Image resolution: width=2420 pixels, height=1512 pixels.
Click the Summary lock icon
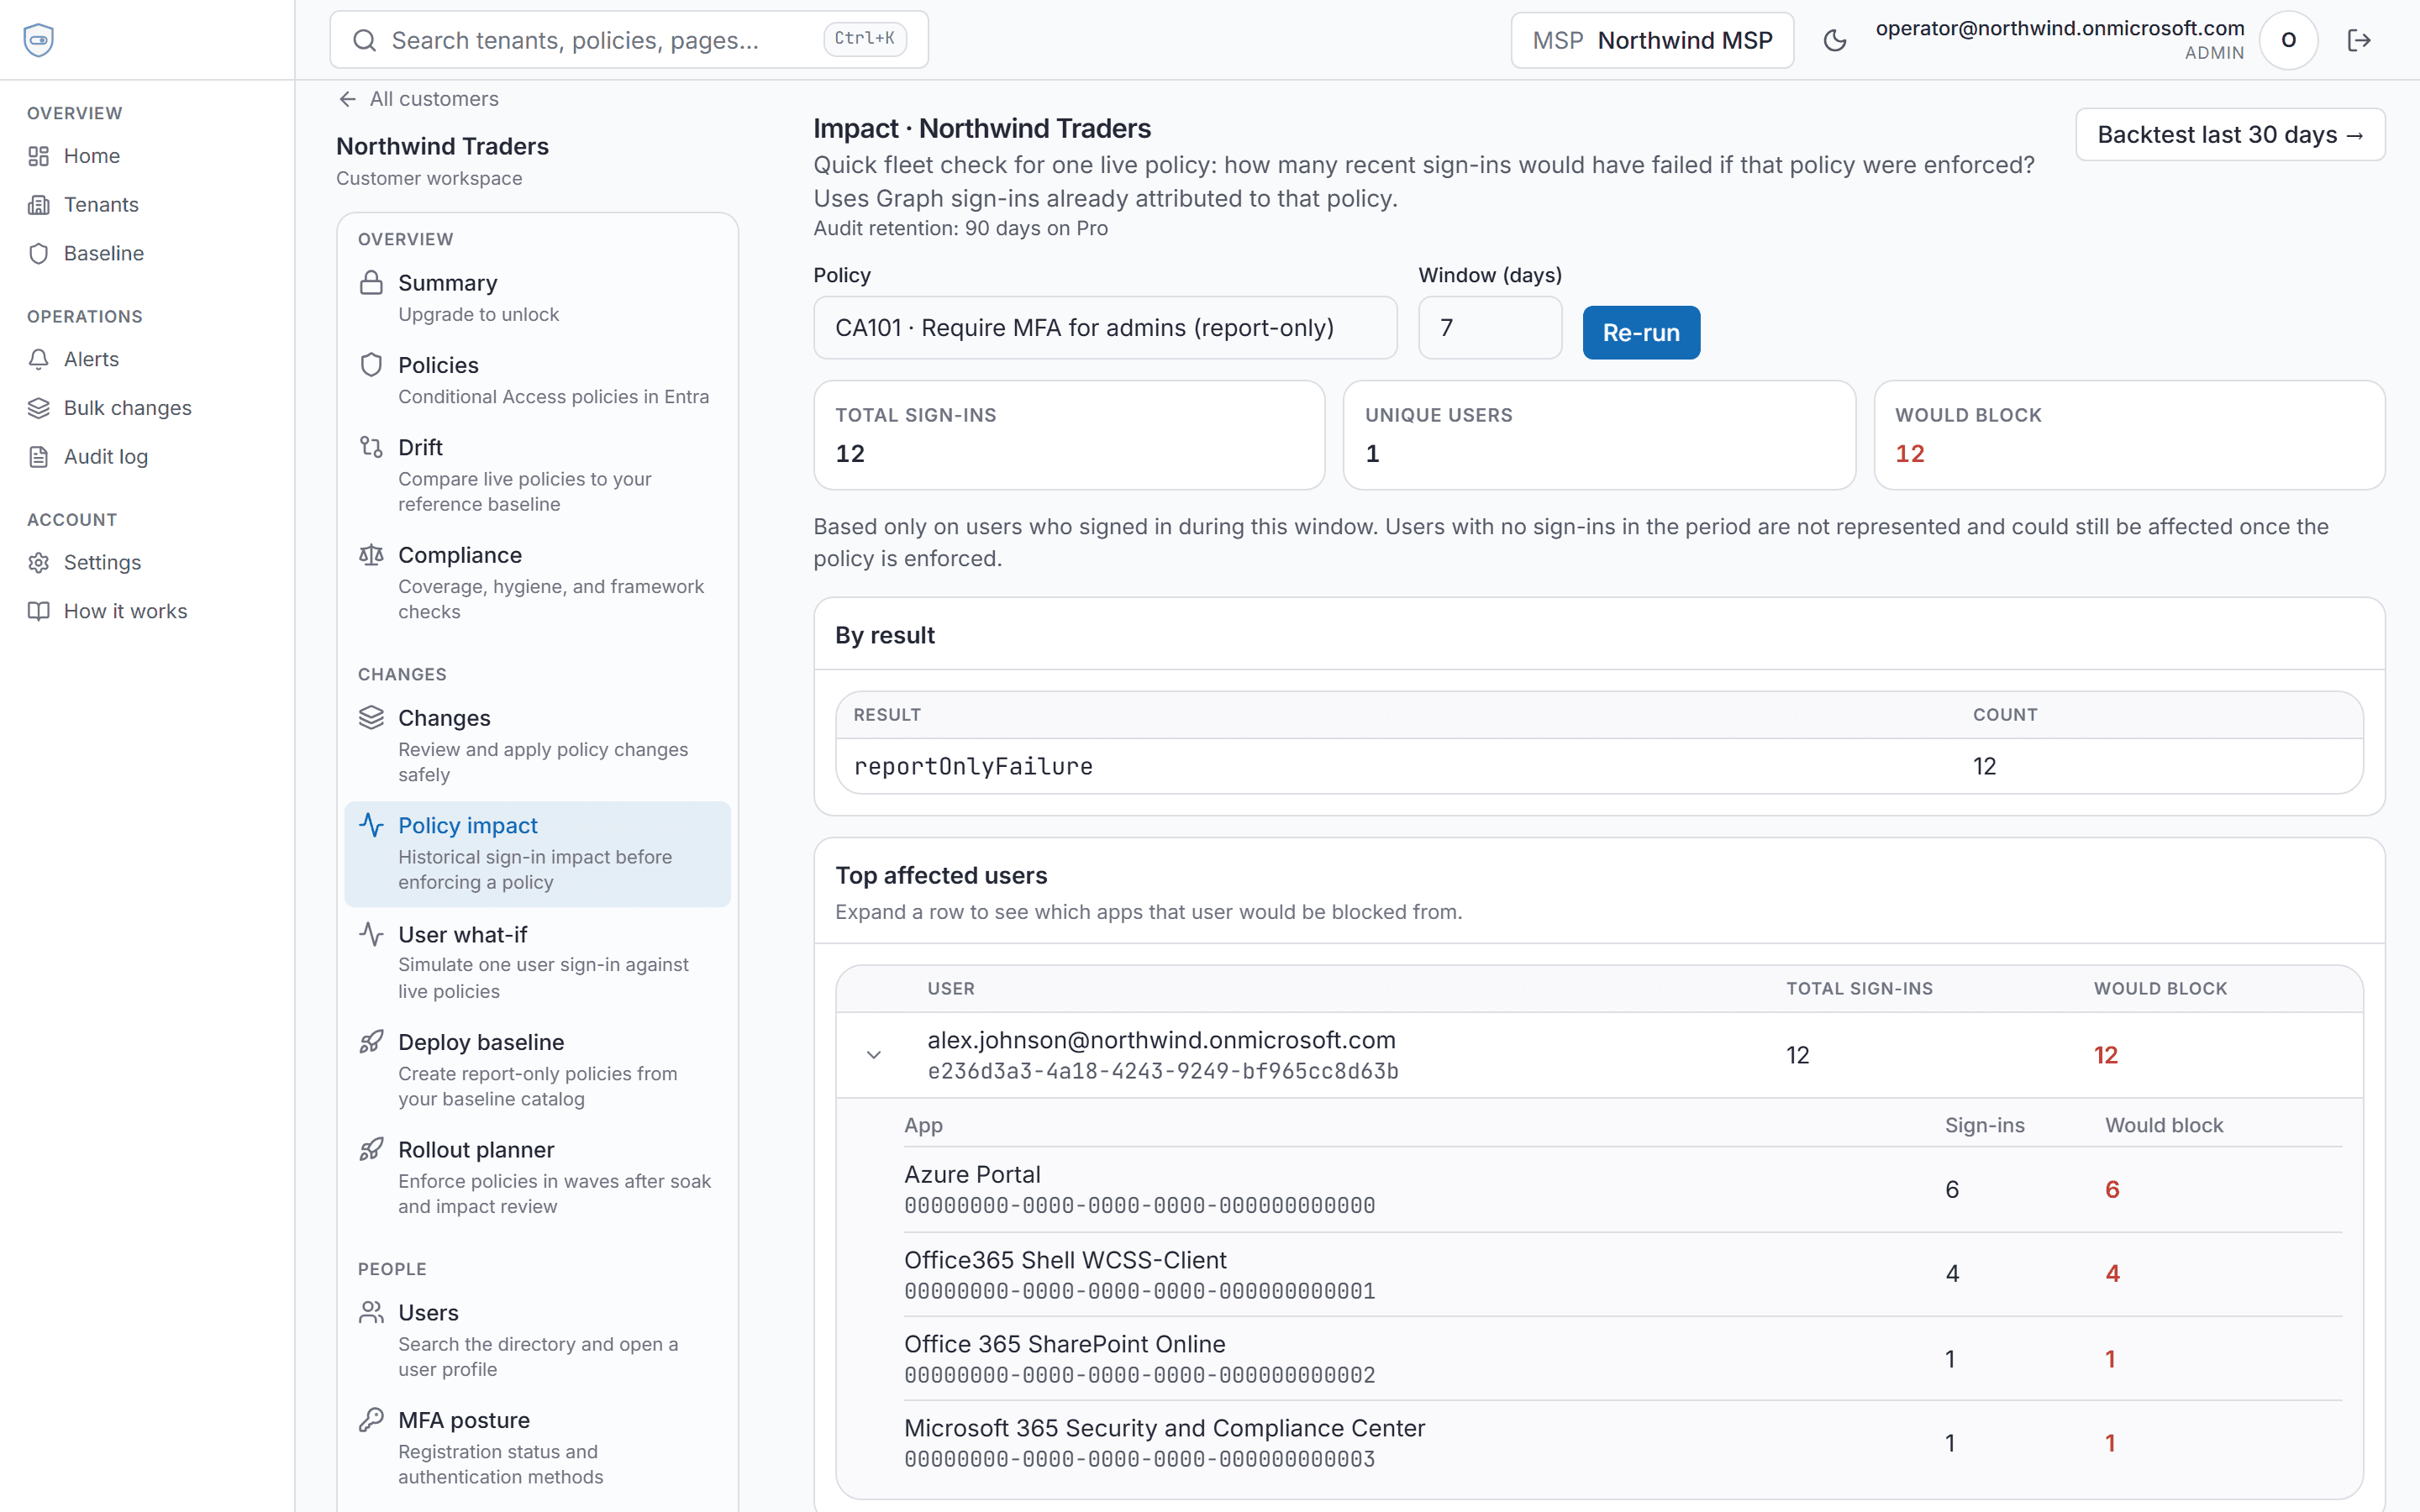pos(371,283)
